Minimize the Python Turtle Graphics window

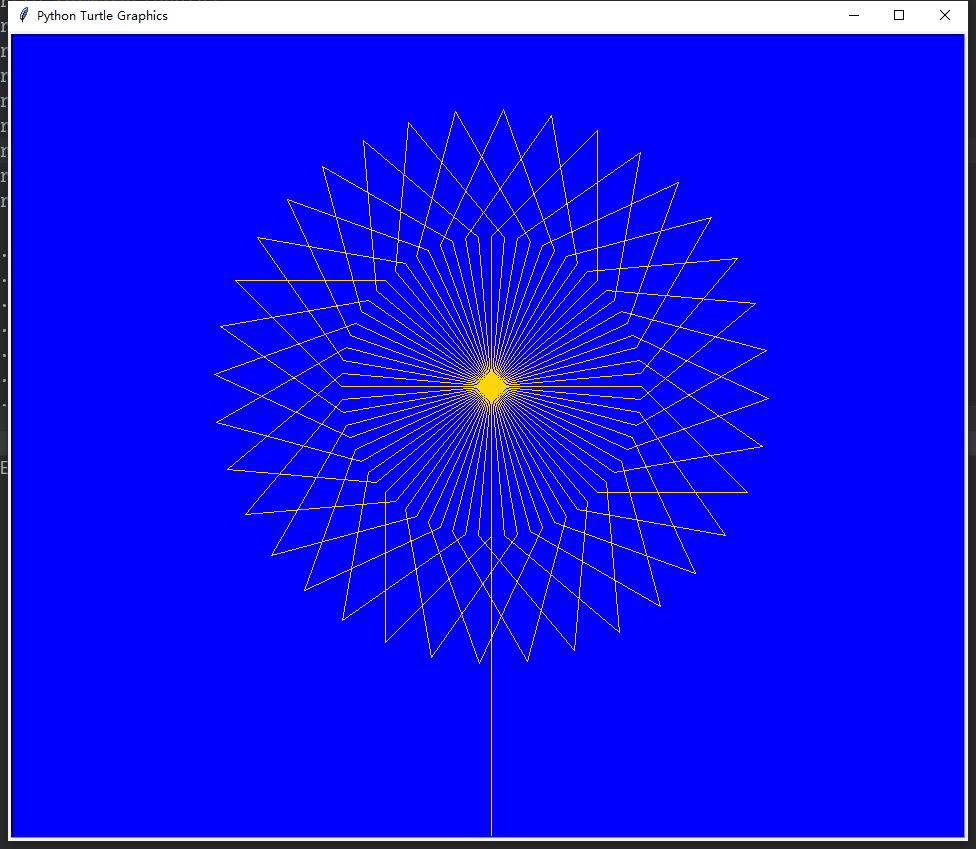pyautogui.click(x=853, y=15)
